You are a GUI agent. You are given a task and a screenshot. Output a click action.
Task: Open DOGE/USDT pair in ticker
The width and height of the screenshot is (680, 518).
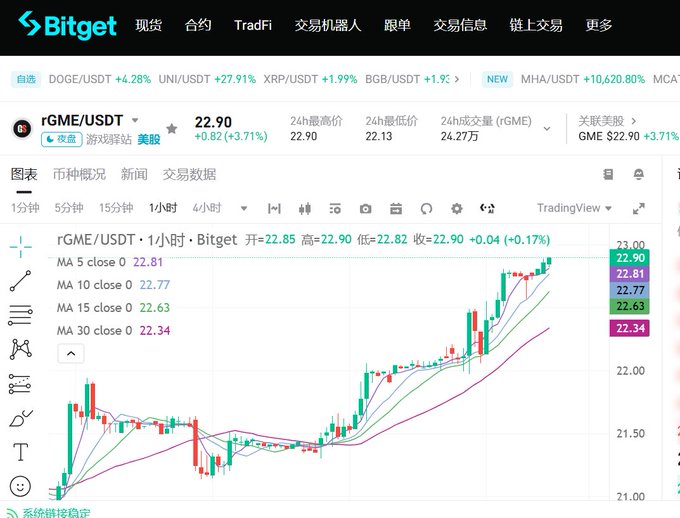click(100, 79)
